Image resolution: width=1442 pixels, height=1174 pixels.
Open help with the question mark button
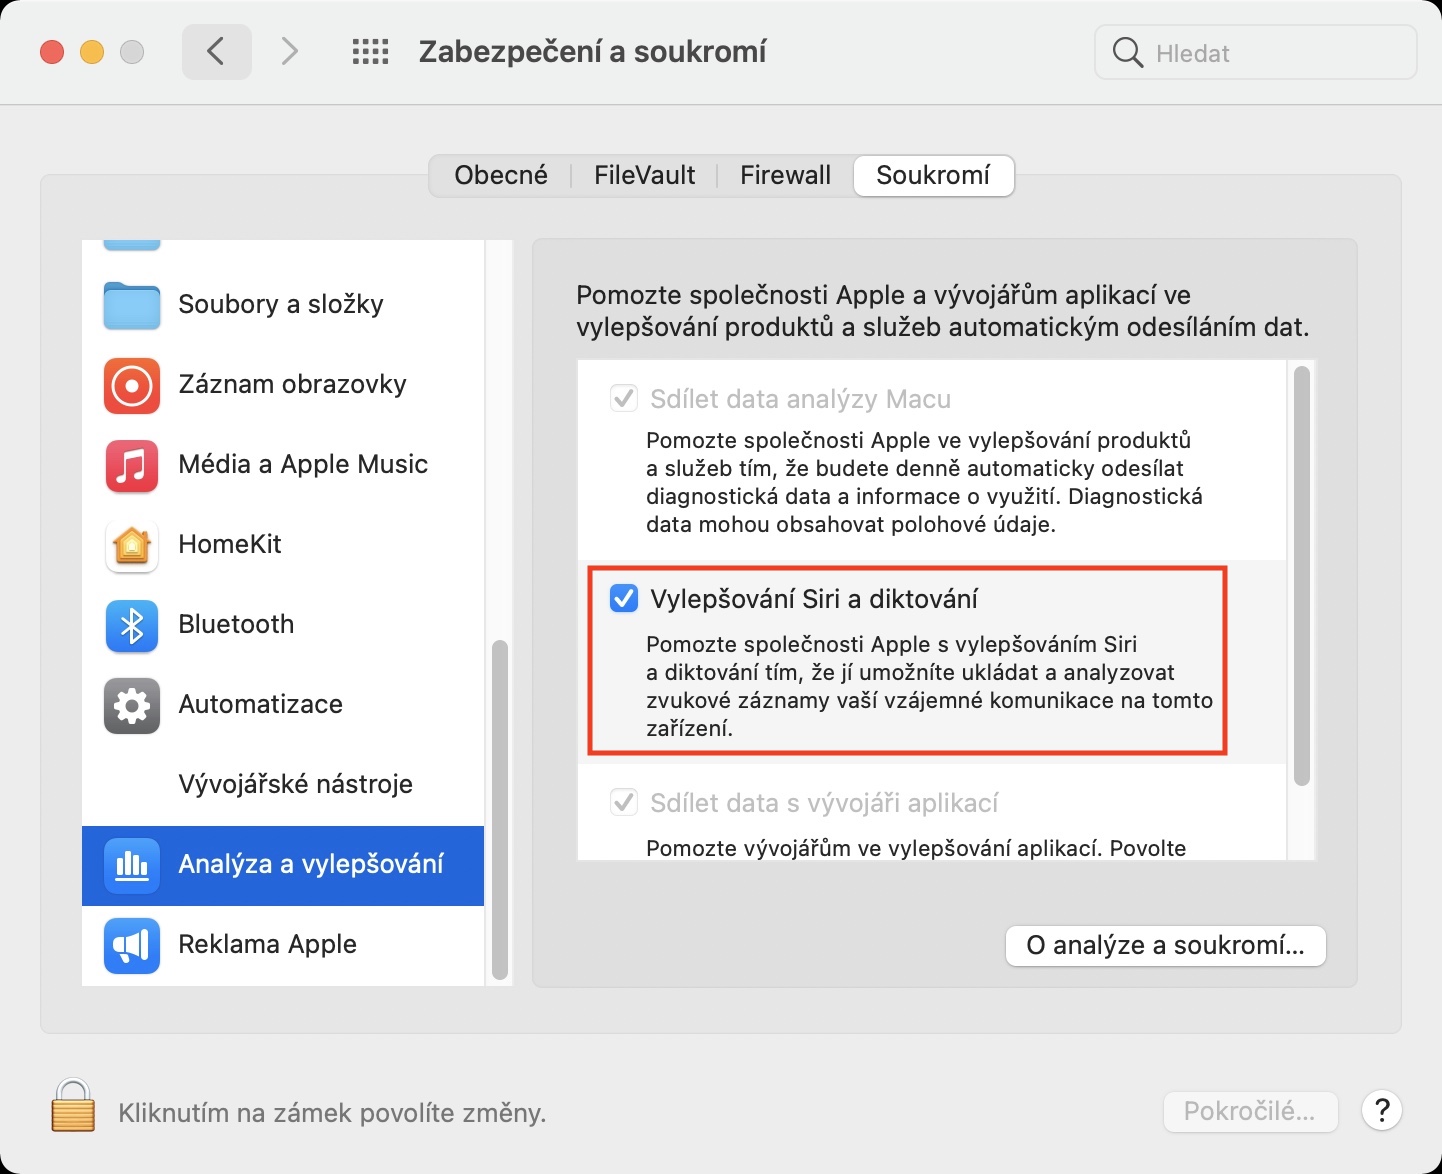(1382, 1111)
